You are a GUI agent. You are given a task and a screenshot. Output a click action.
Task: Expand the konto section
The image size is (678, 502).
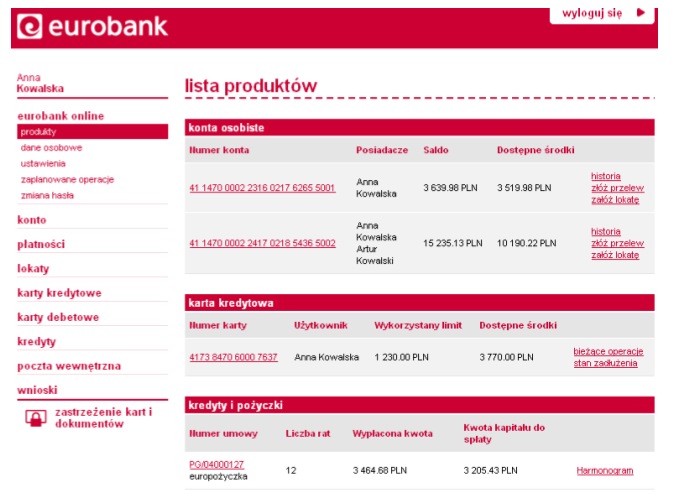tap(32, 220)
